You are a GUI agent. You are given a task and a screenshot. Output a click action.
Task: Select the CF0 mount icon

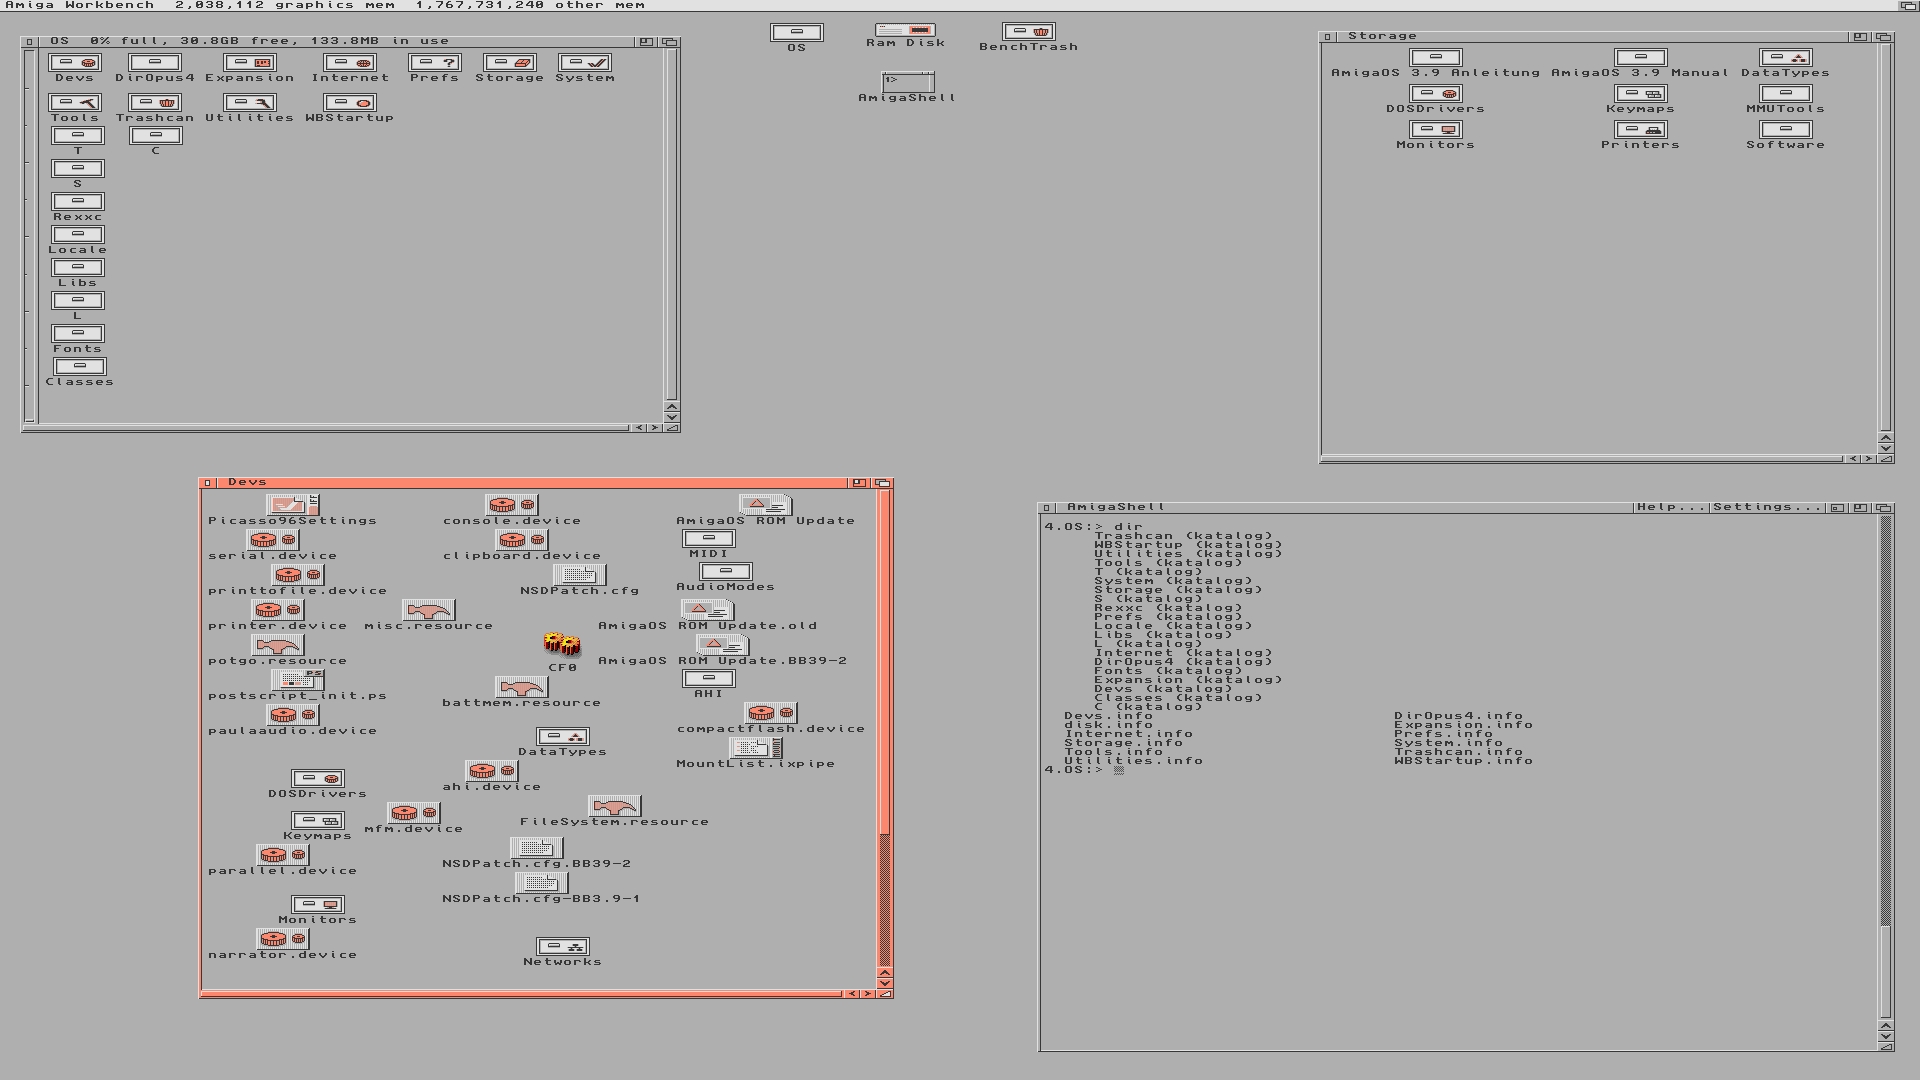(562, 645)
